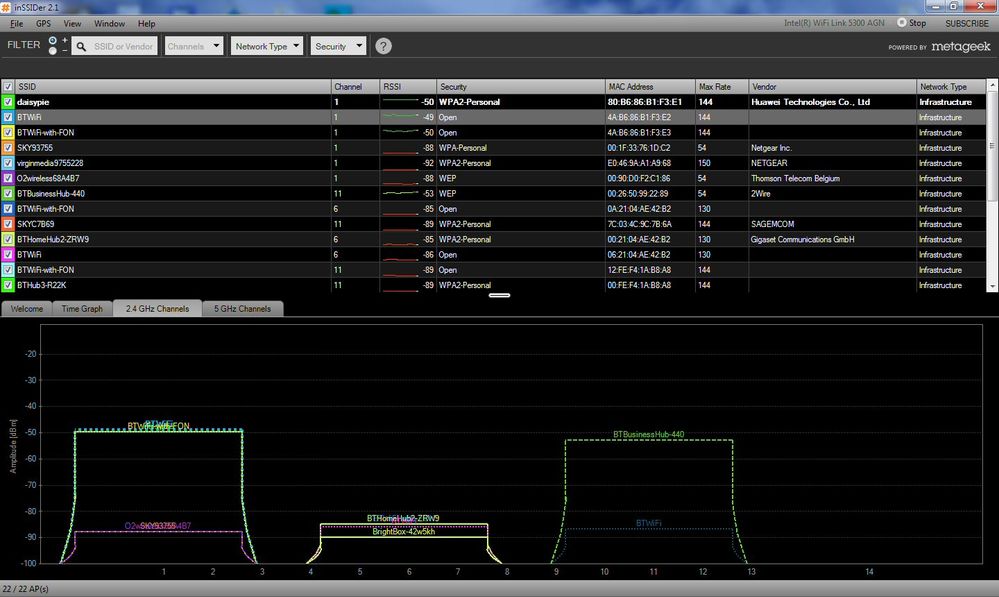
Task: Open the Help menu
Action: pyautogui.click(x=147, y=24)
